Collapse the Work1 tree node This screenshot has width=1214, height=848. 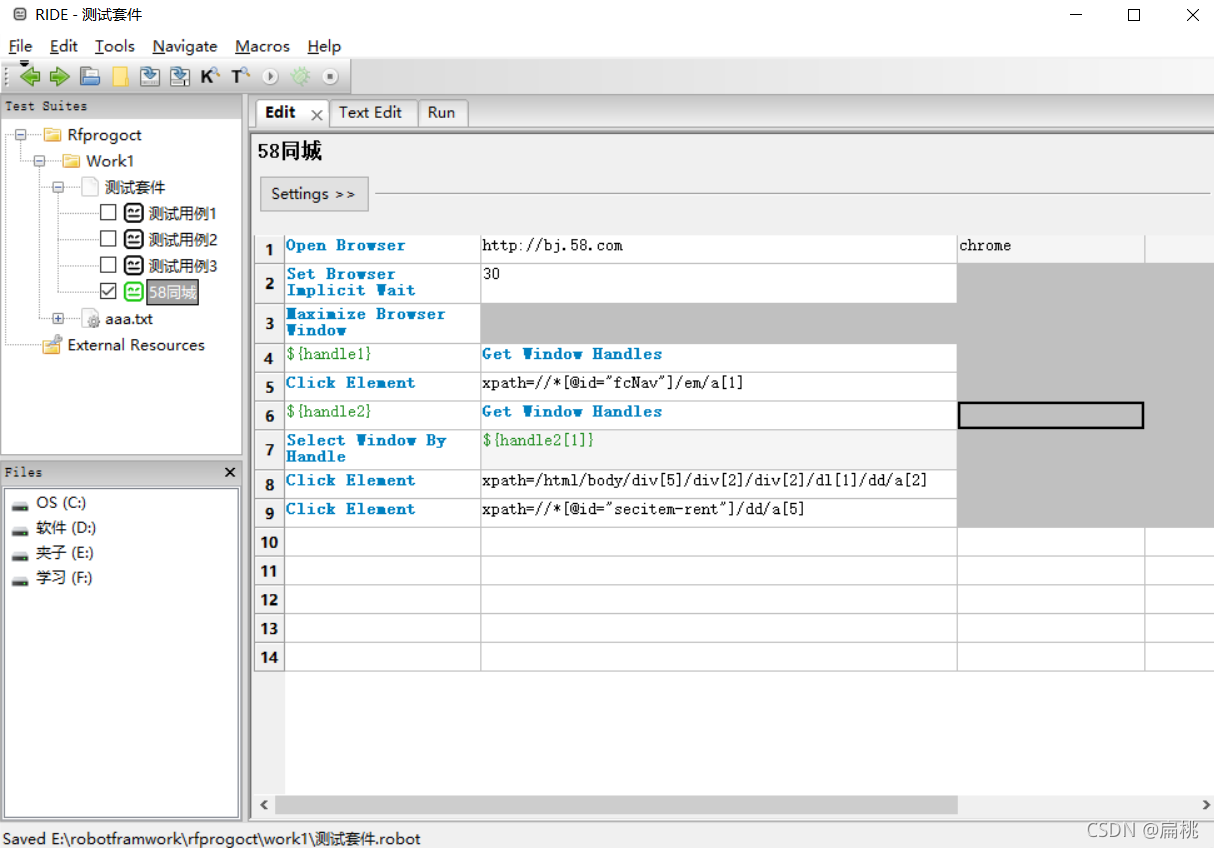(x=39, y=161)
